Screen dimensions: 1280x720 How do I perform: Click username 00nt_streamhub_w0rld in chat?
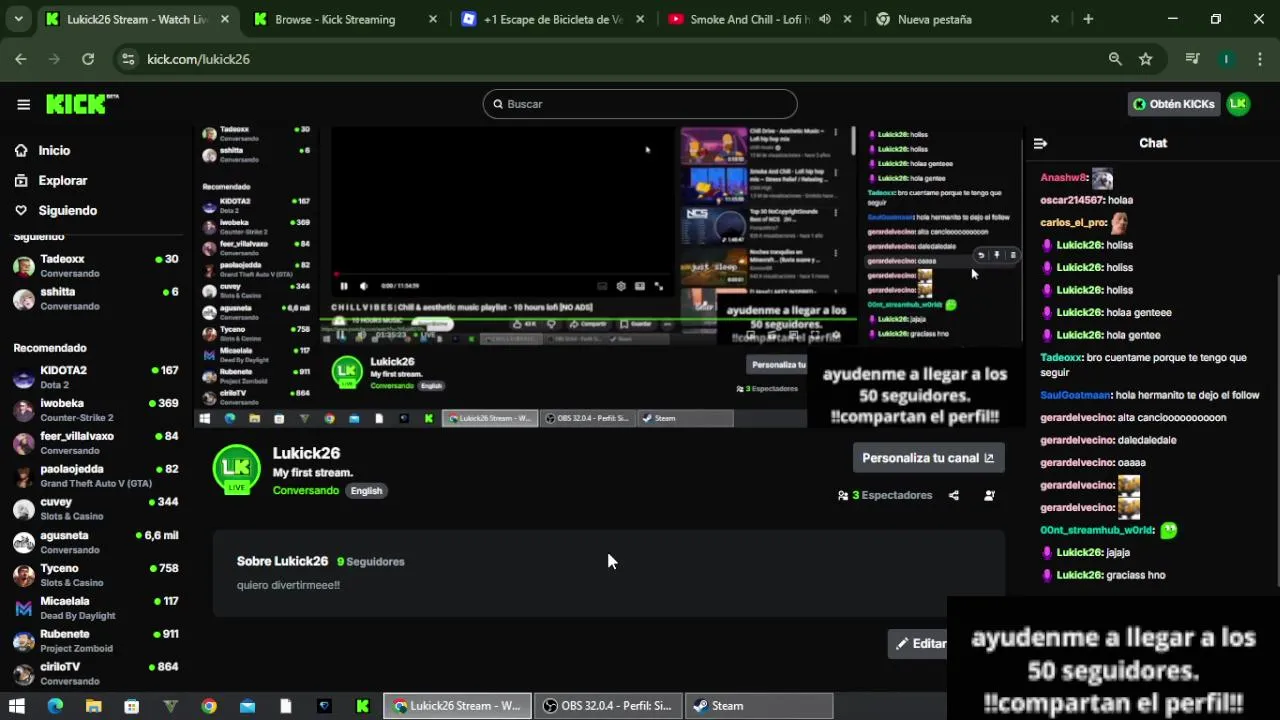tap(1097, 530)
